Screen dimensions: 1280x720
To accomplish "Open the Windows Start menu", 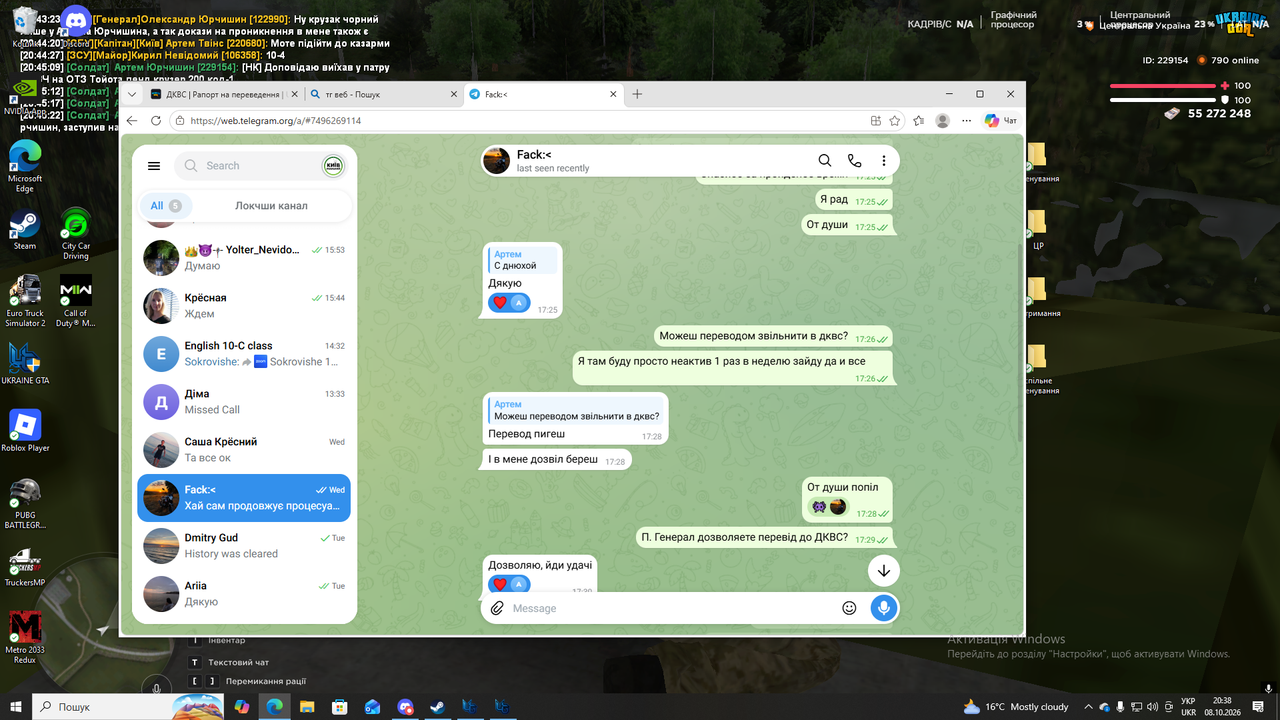I will point(16,707).
